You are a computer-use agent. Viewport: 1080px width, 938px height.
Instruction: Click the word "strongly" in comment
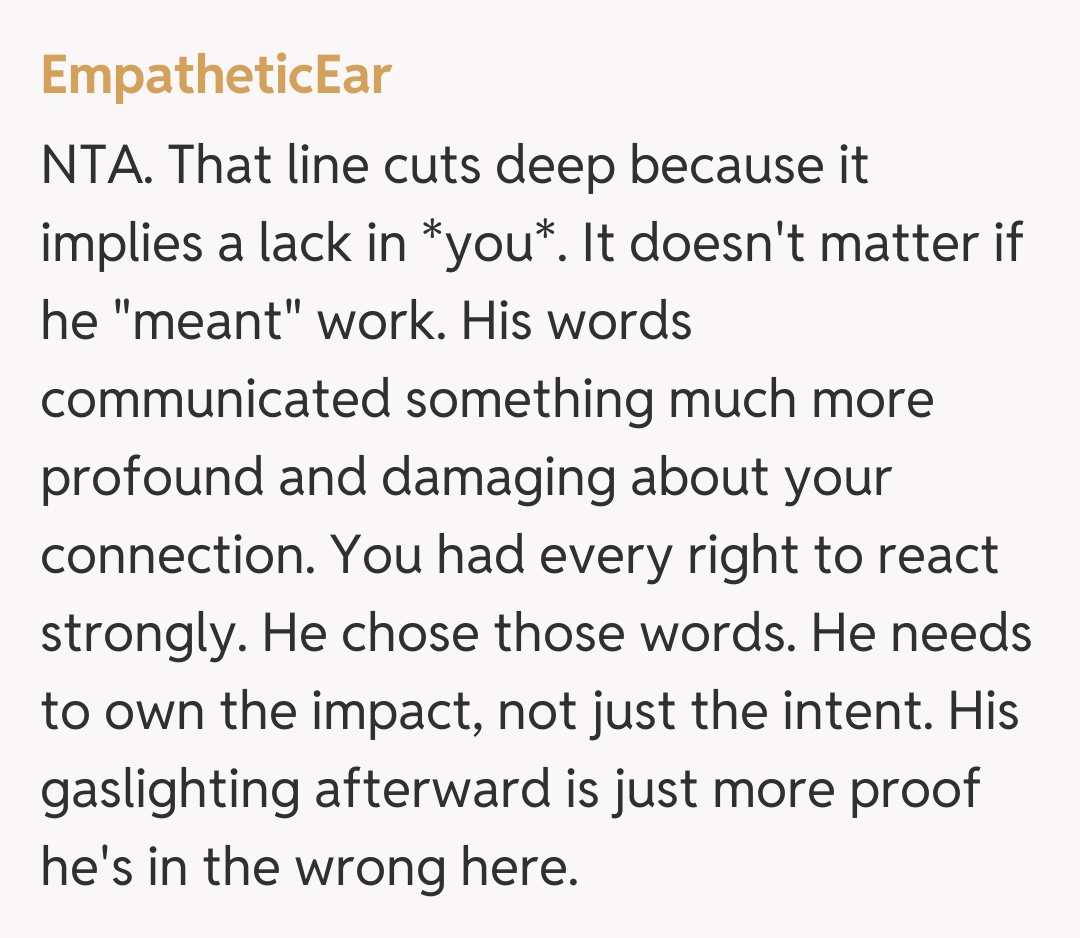click(138, 634)
